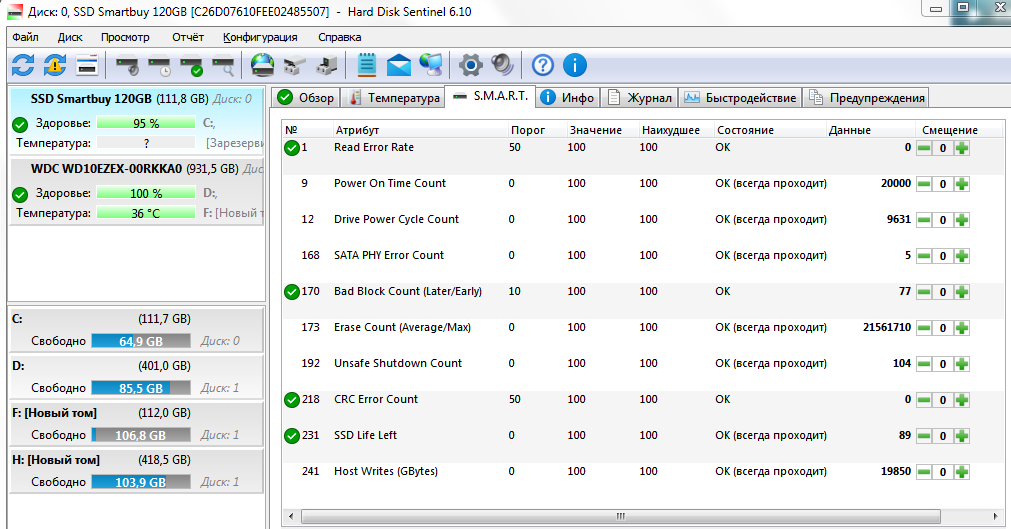Open the Отчёт menu
Screen dimensions: 1011x529
pos(187,37)
